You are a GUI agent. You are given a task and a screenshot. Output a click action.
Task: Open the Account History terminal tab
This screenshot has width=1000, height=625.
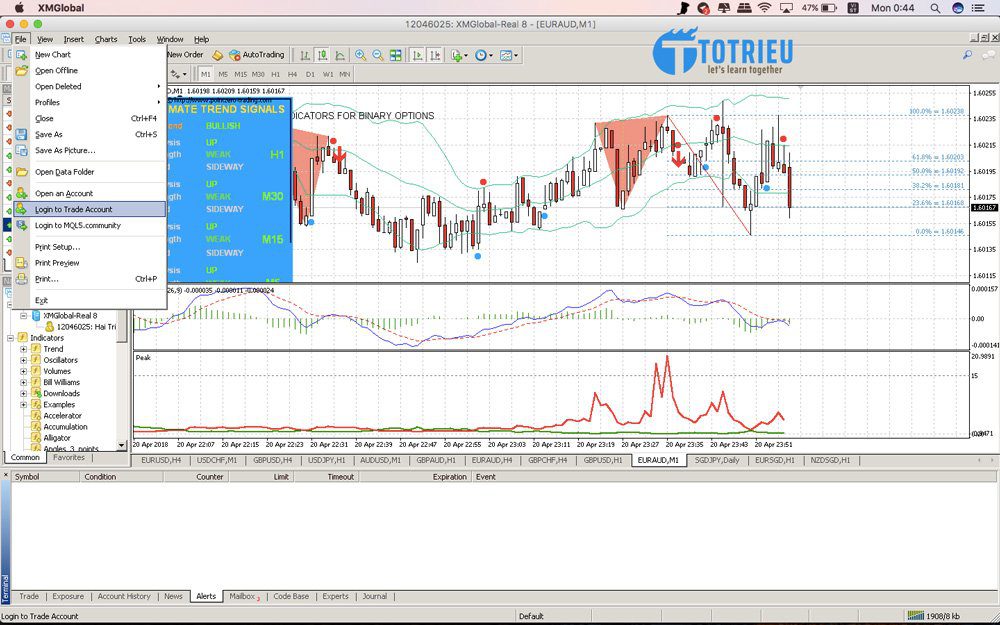point(124,597)
